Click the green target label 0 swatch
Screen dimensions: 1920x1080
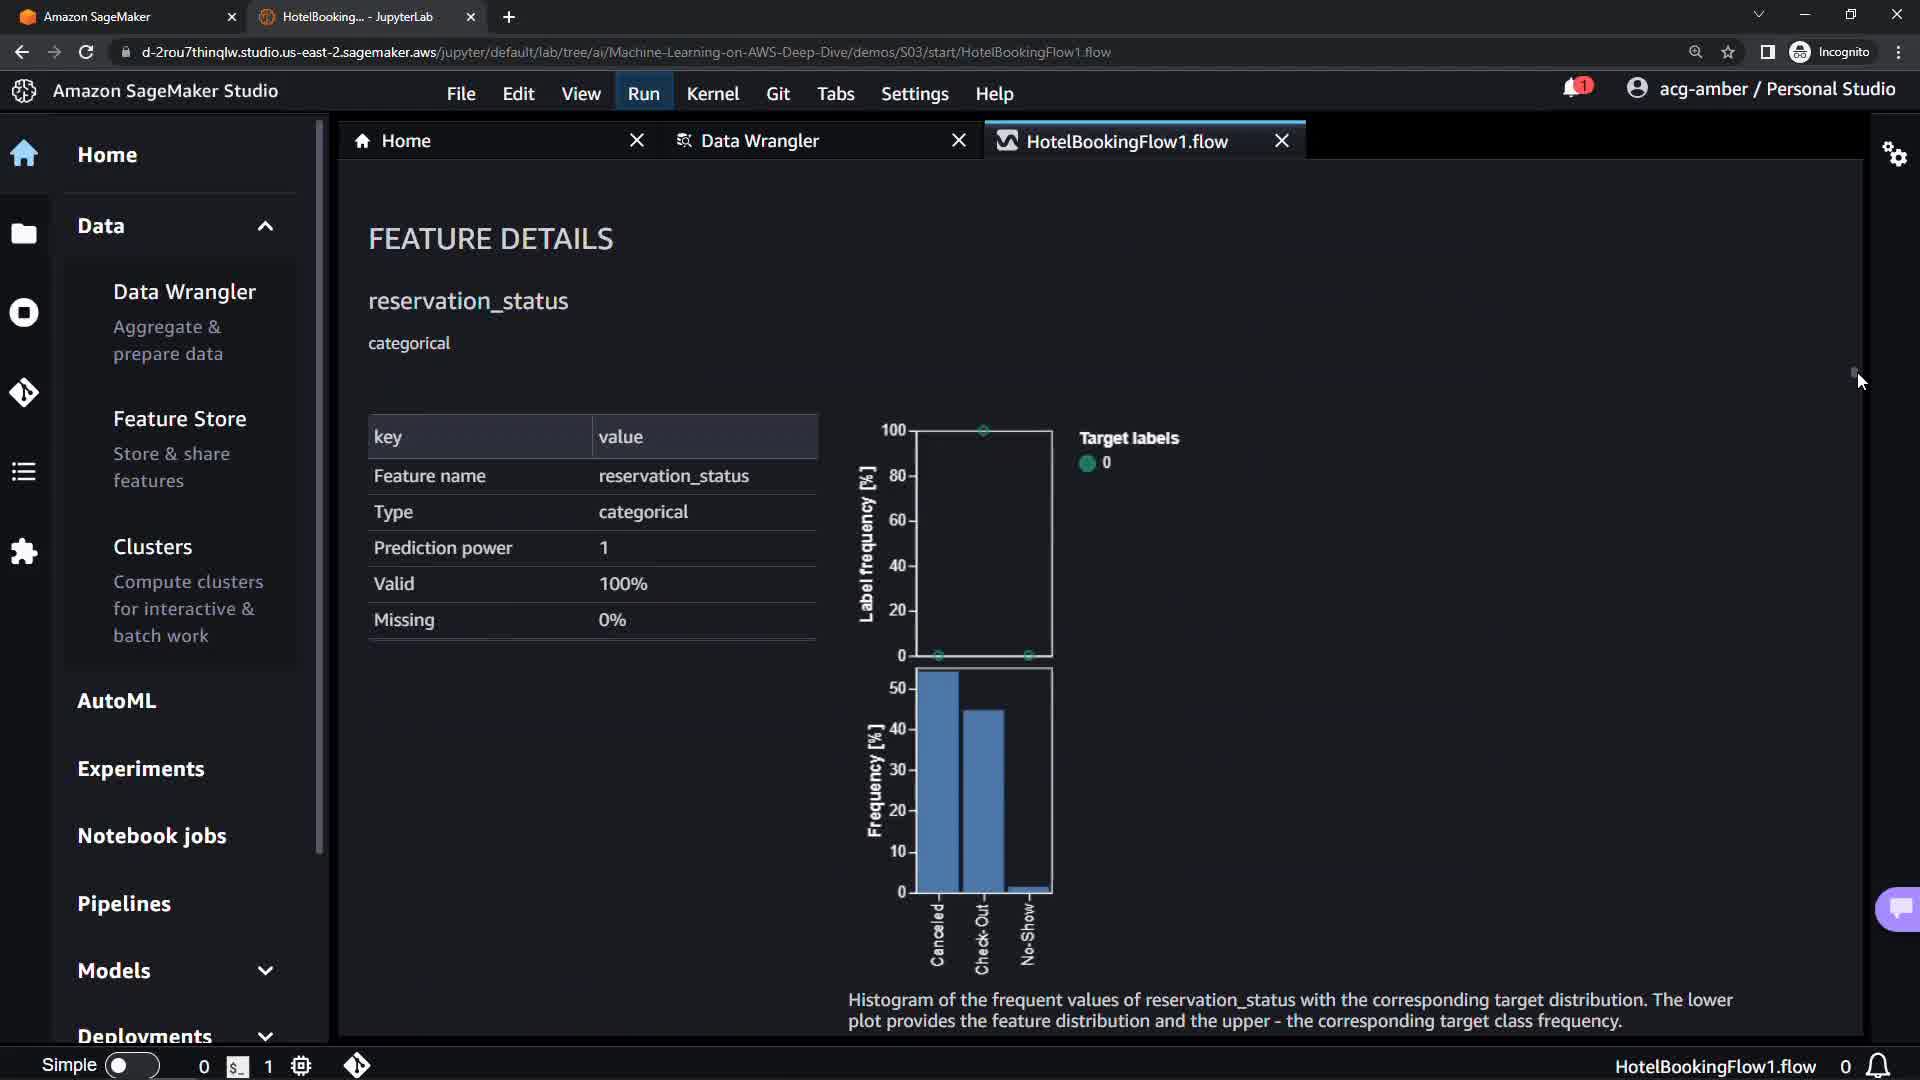tap(1087, 463)
